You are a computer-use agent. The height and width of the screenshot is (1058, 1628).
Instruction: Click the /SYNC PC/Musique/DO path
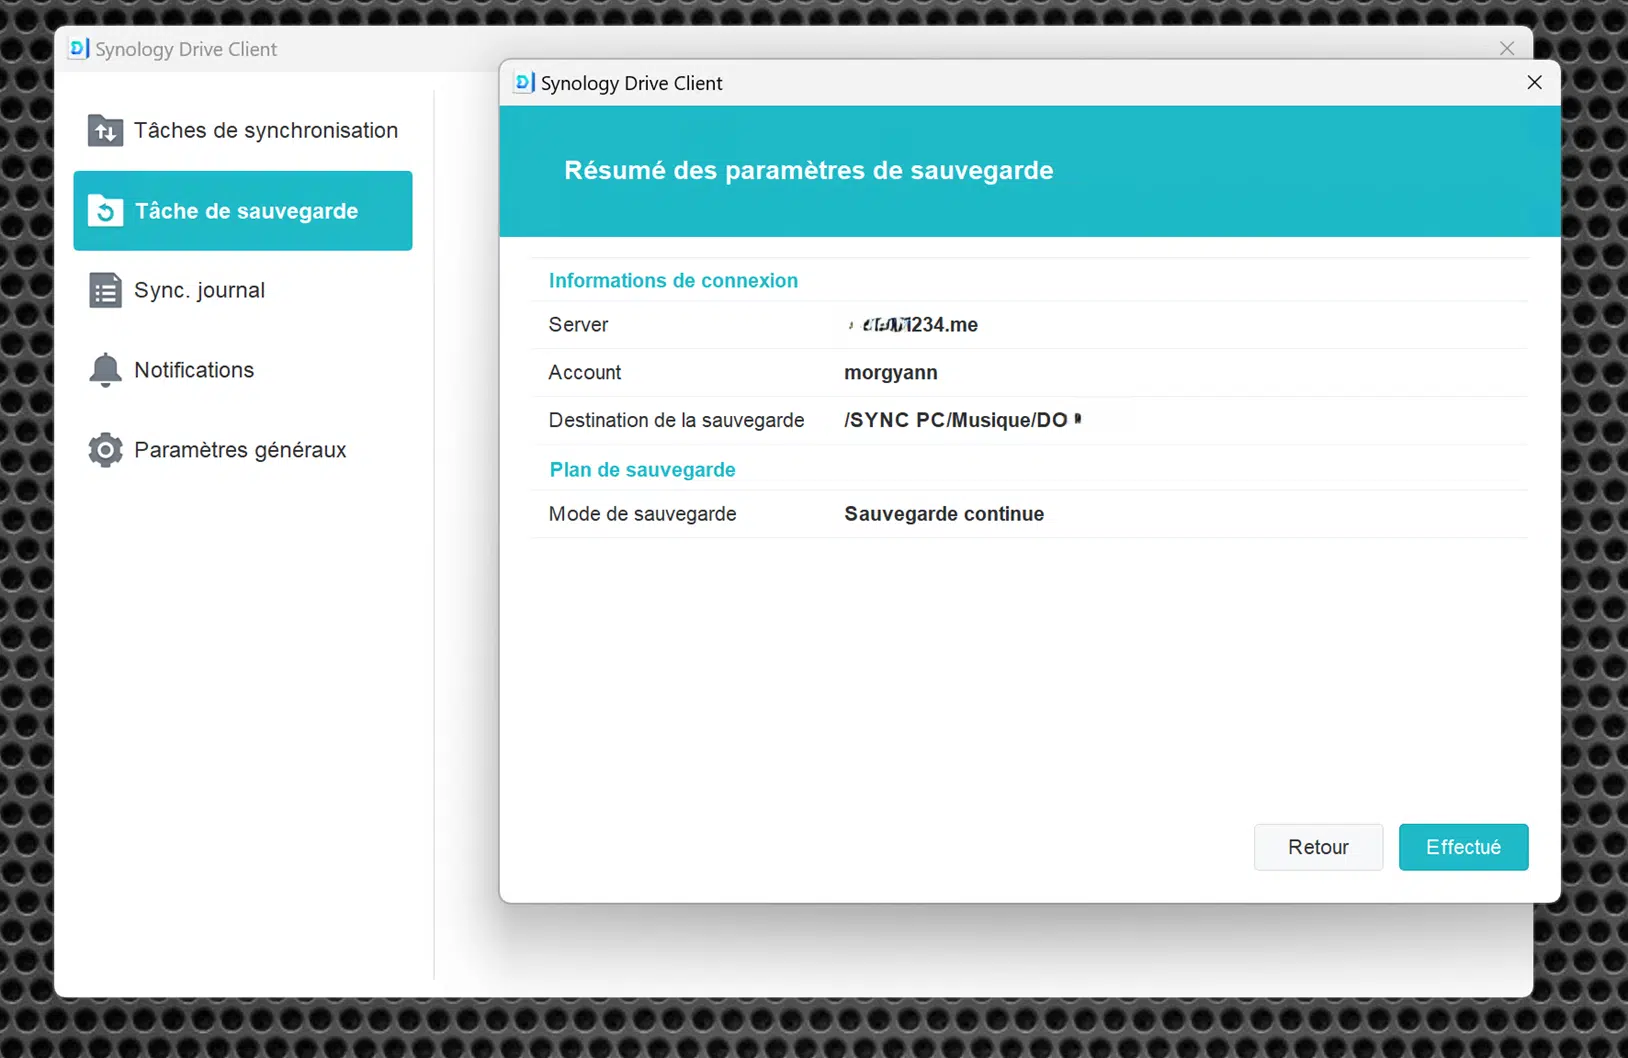tap(962, 421)
